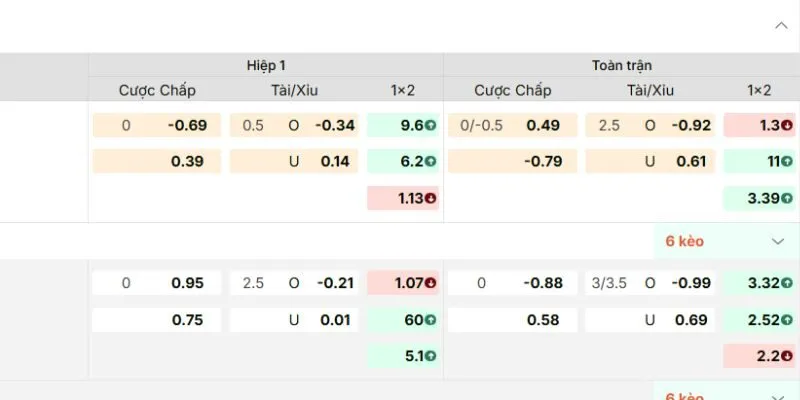
Task: Select Under odds 0.61 in Toàn trận
Action: coord(692,161)
